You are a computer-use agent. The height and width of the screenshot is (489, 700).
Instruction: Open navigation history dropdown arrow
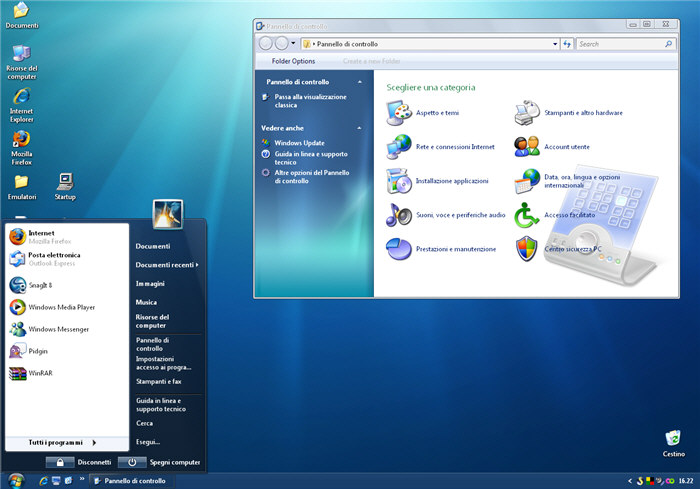click(293, 43)
